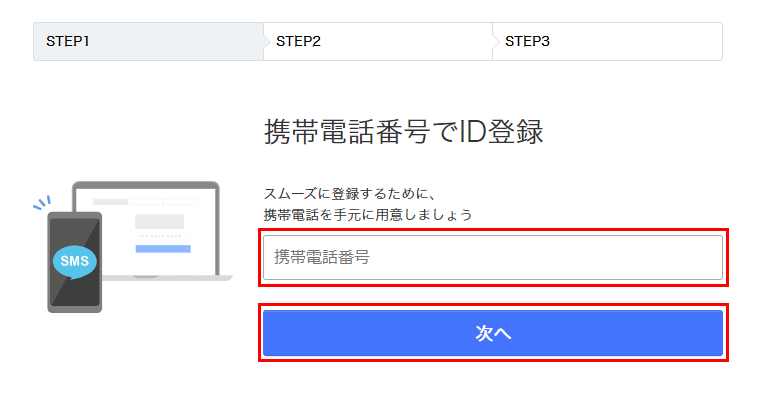The width and height of the screenshot is (758, 400).
Task: Focus the 携帯電話番号 input field
Action: coord(493,257)
